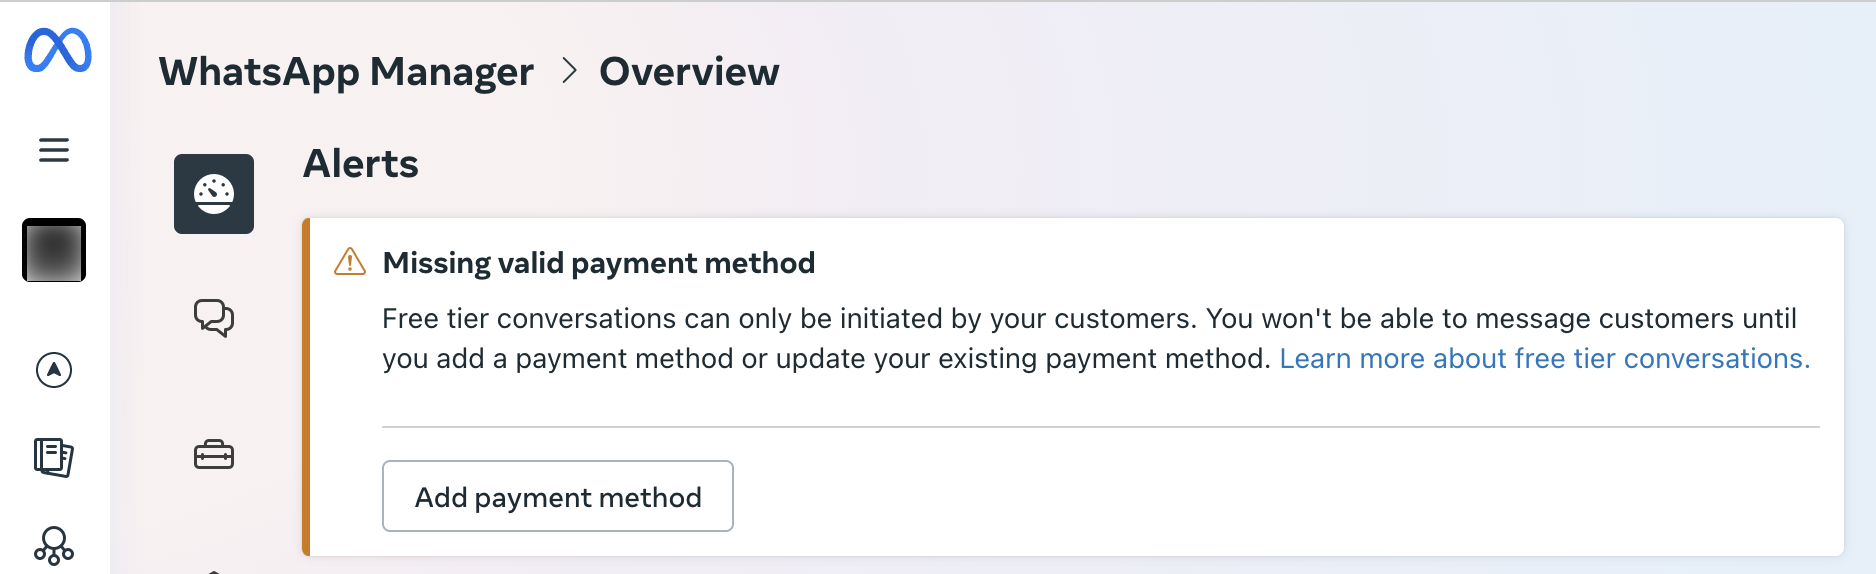Click the breadcrumb chevron separator
The image size is (1876, 574).
click(x=569, y=71)
